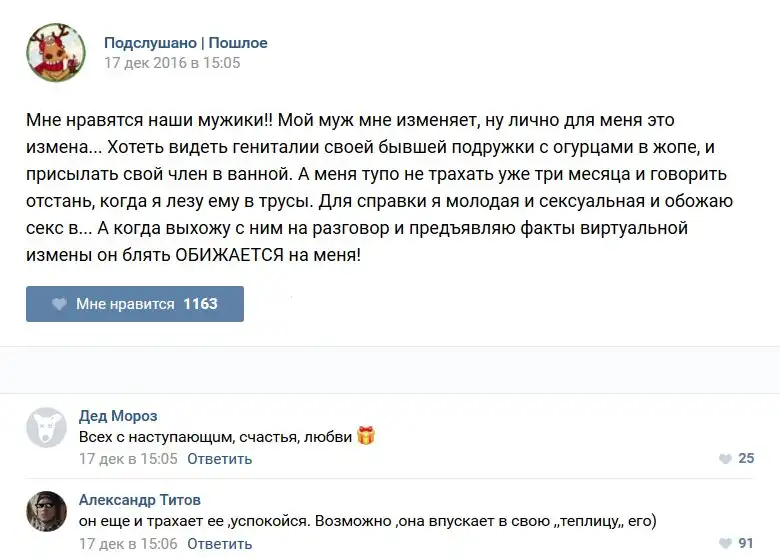Open Александр Титов's profile photo
The width and height of the screenshot is (780, 558).
click(x=46, y=511)
